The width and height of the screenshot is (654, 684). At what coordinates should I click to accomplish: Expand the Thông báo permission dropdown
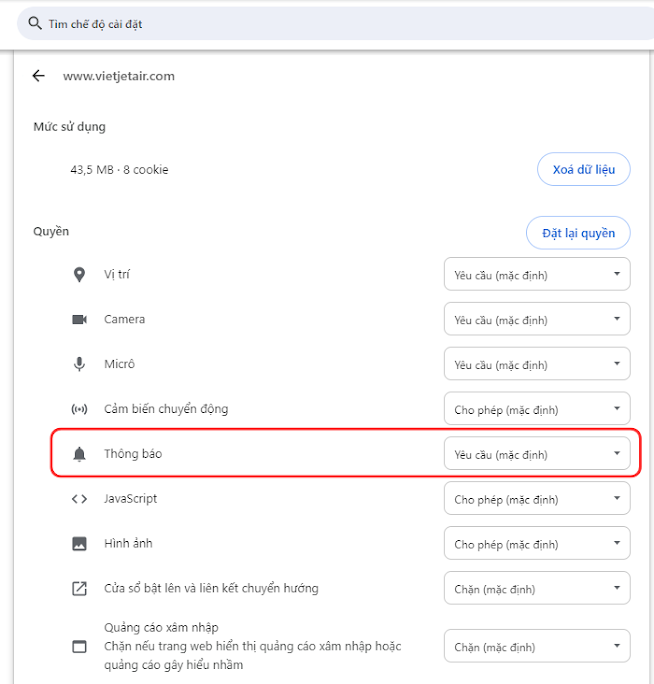537,453
